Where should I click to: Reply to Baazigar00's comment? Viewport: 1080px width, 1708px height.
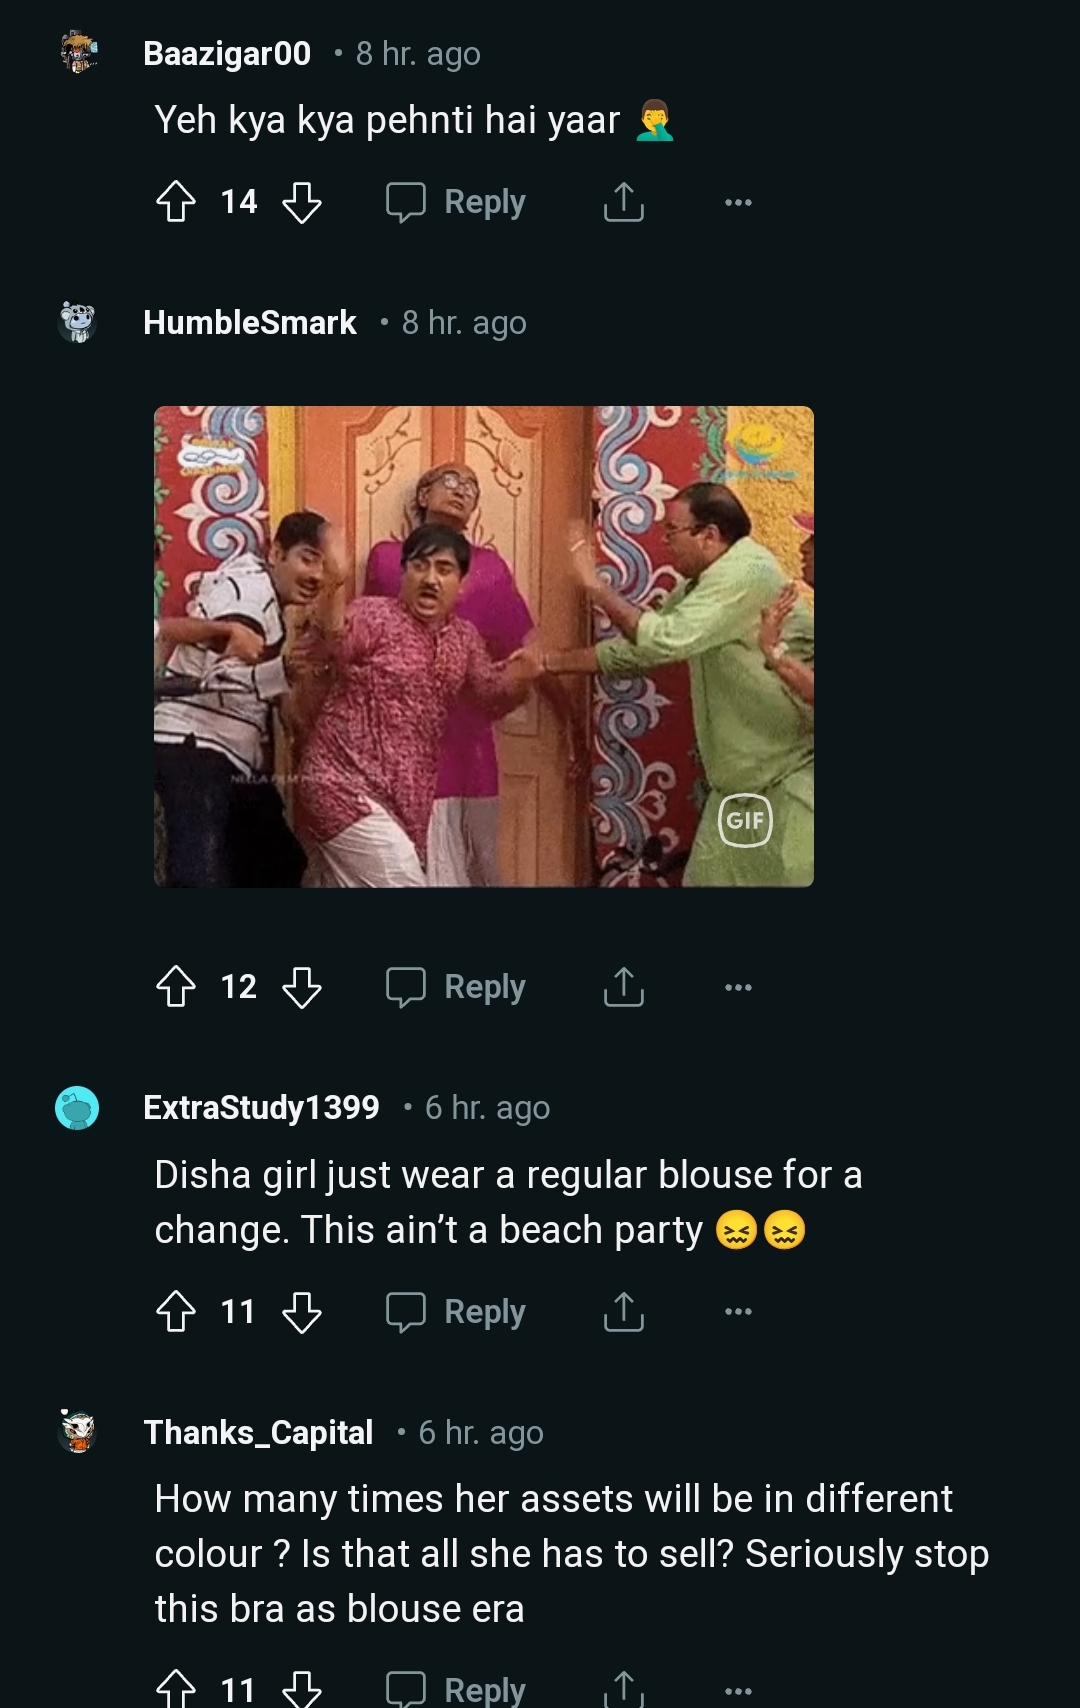(x=456, y=202)
